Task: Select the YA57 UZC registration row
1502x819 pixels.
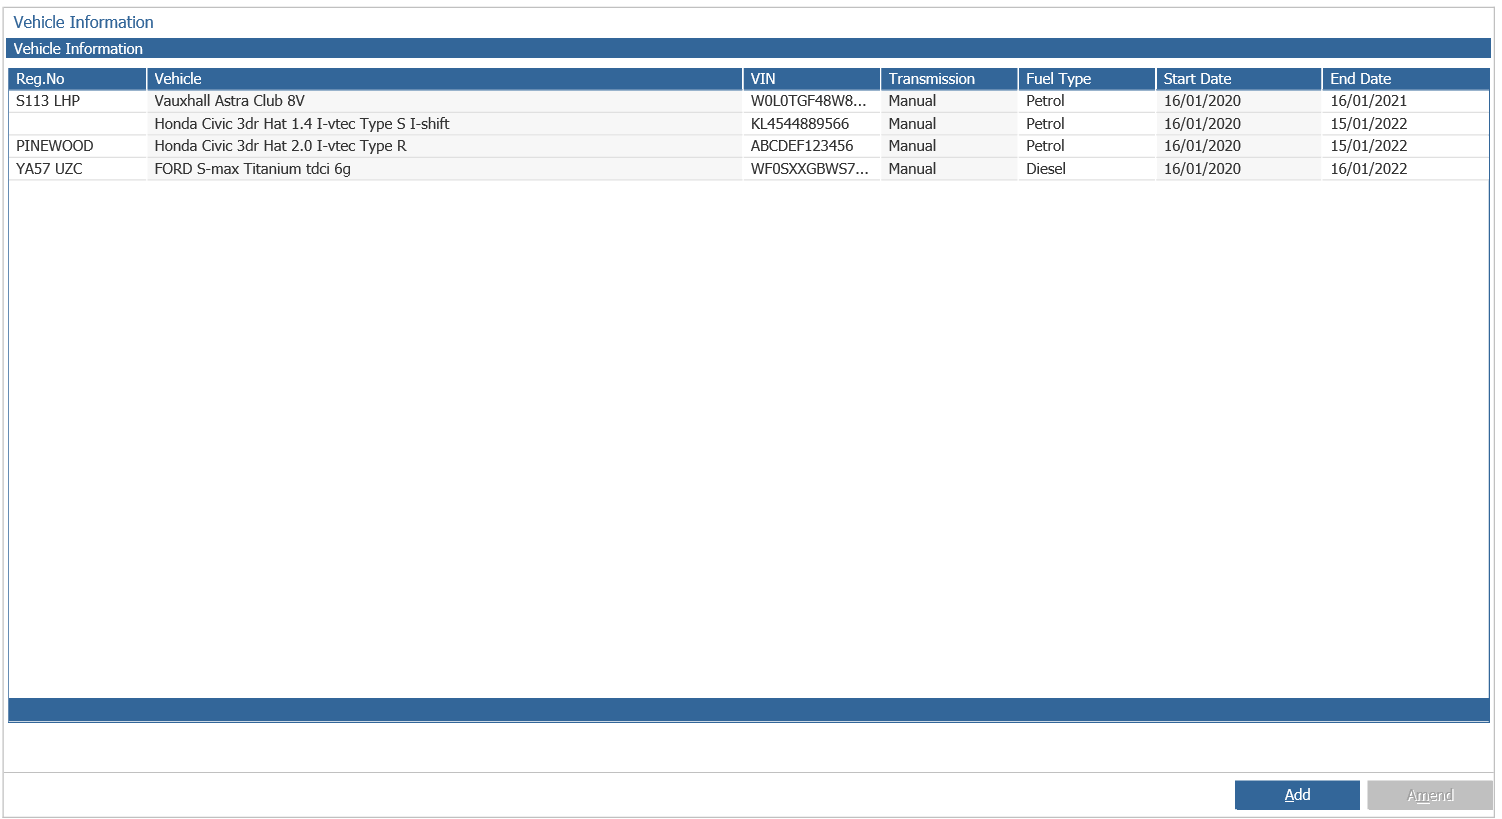Action: tap(749, 169)
